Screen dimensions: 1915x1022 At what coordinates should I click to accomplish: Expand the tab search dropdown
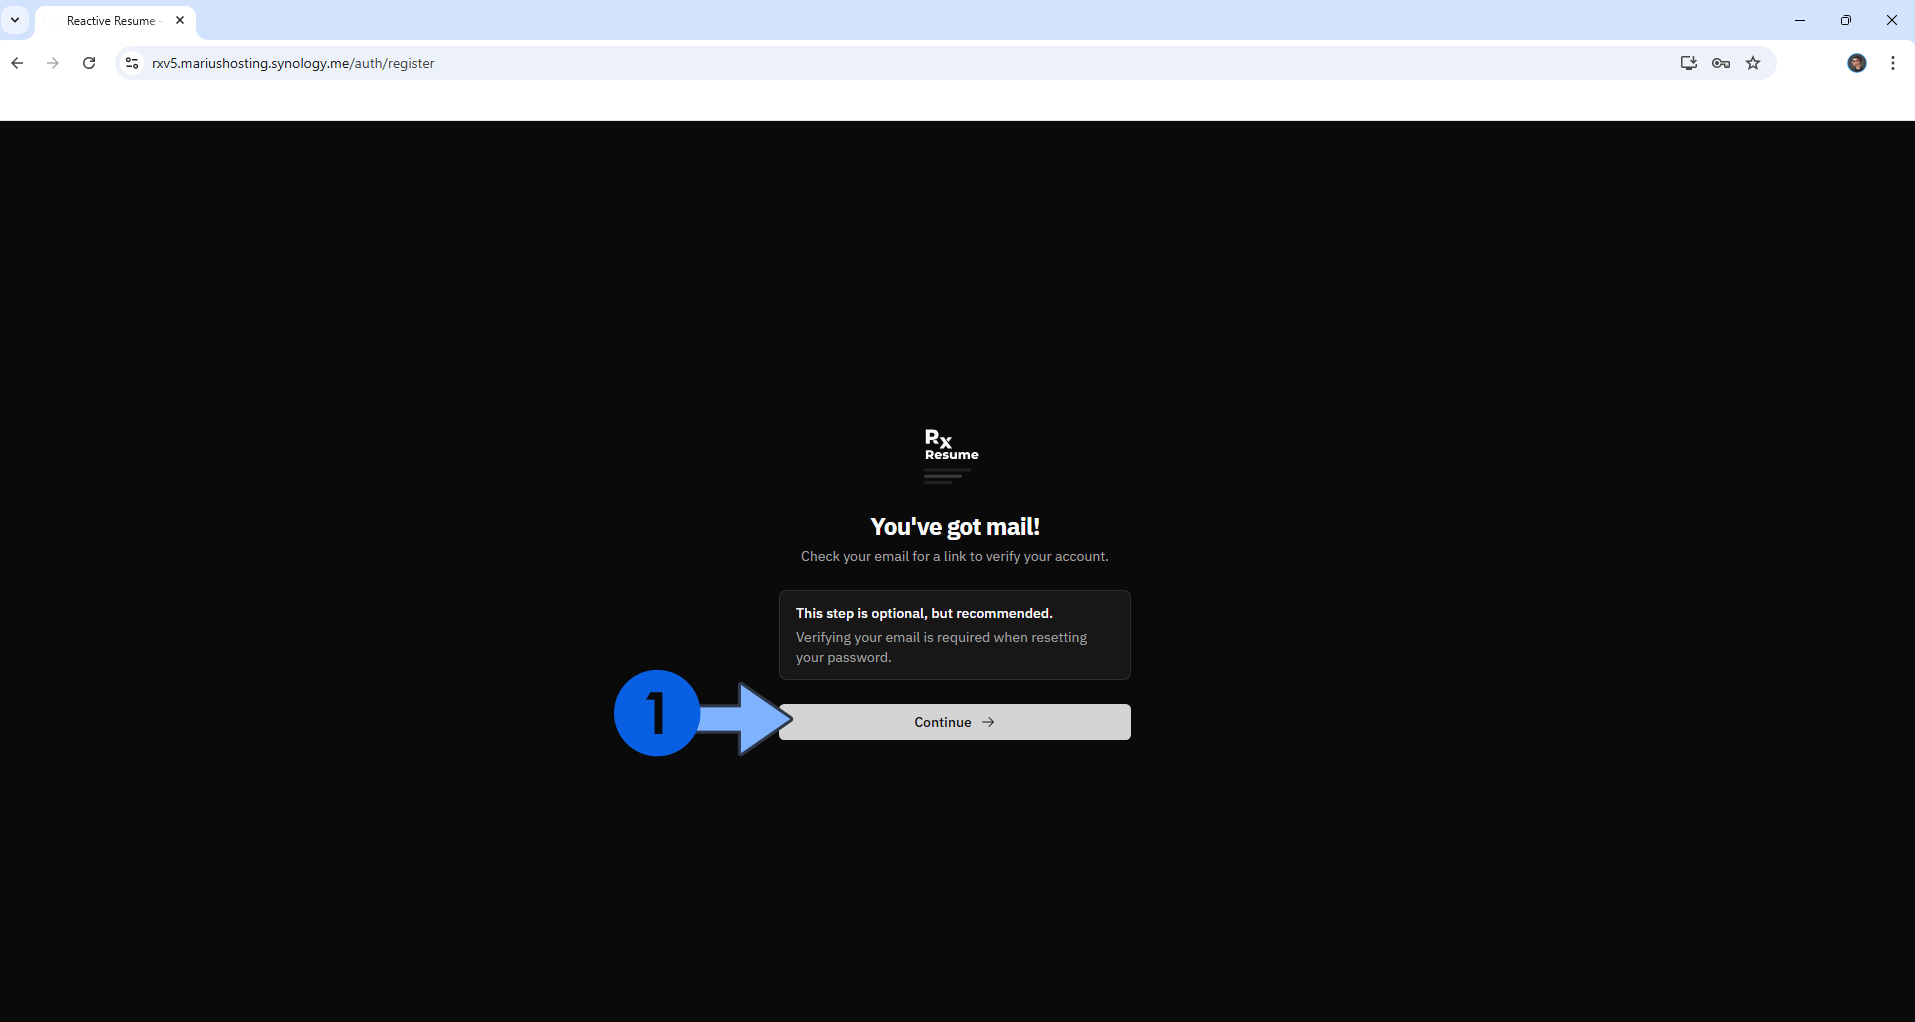15,20
